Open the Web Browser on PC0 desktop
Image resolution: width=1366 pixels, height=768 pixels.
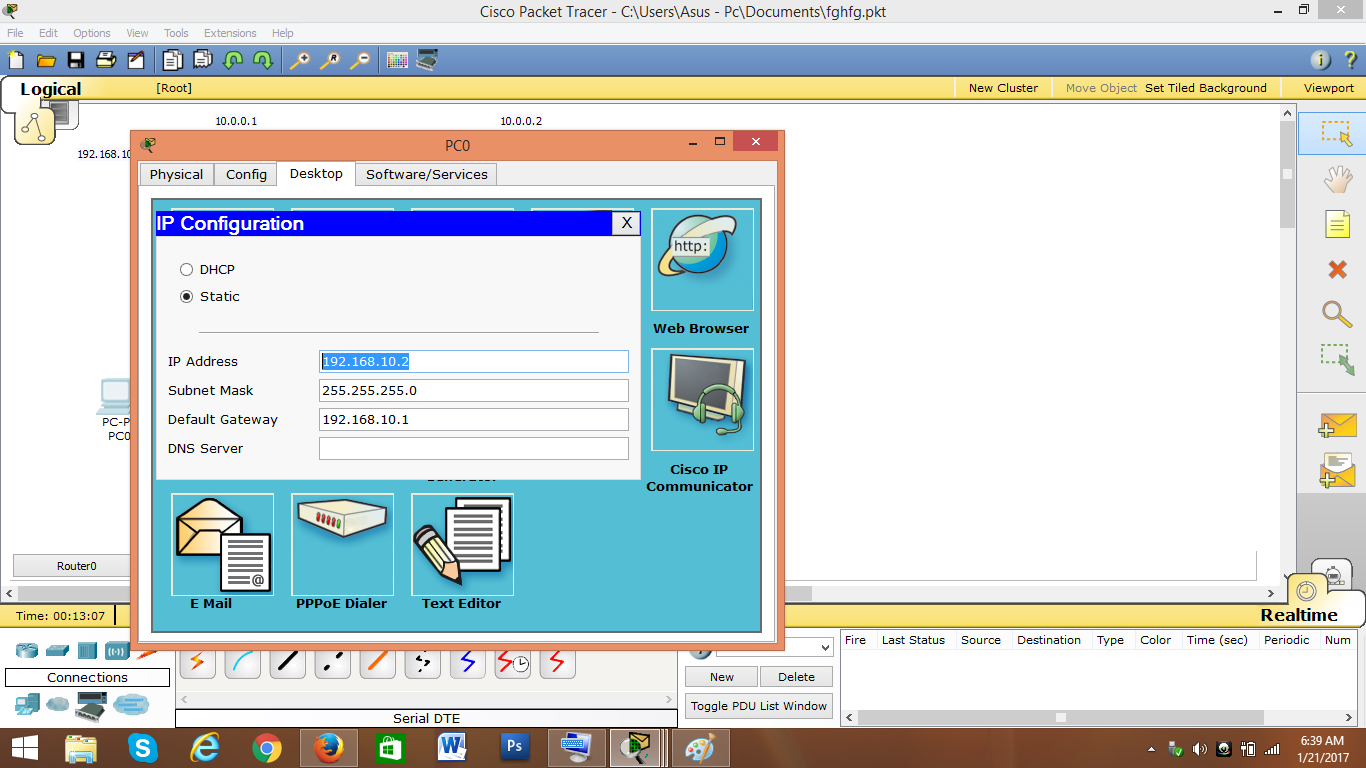pyautogui.click(x=701, y=260)
